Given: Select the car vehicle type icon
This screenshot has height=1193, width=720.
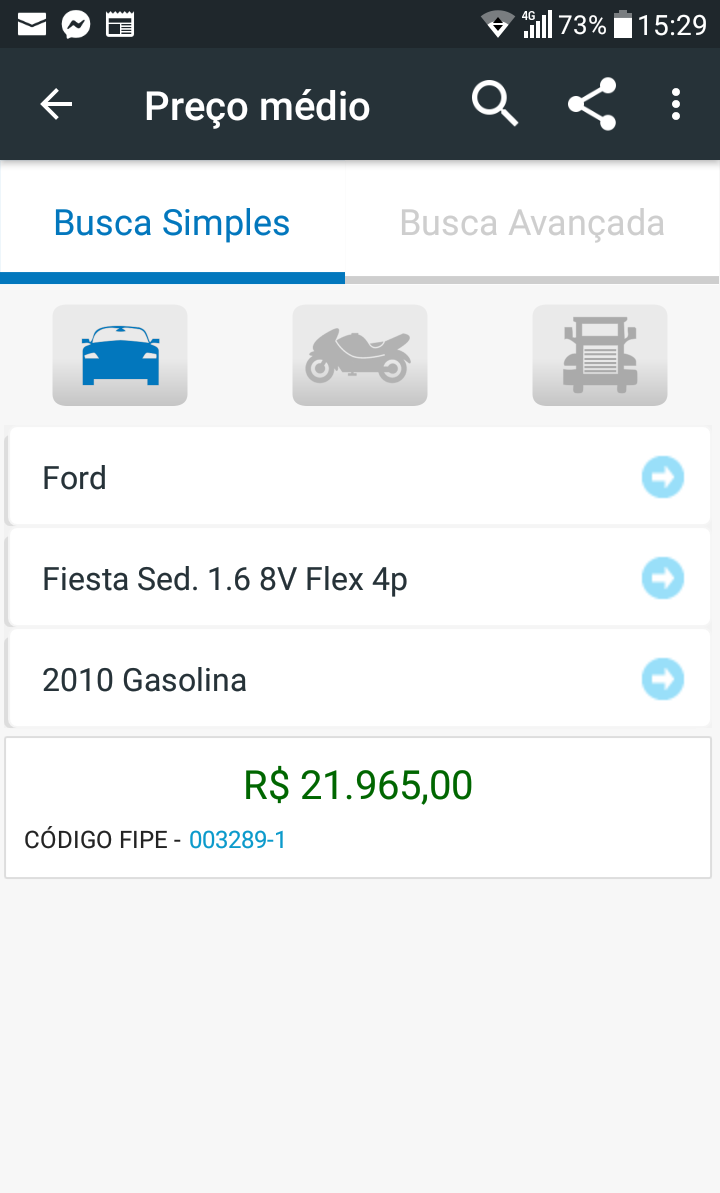Looking at the screenshot, I should coord(120,355).
